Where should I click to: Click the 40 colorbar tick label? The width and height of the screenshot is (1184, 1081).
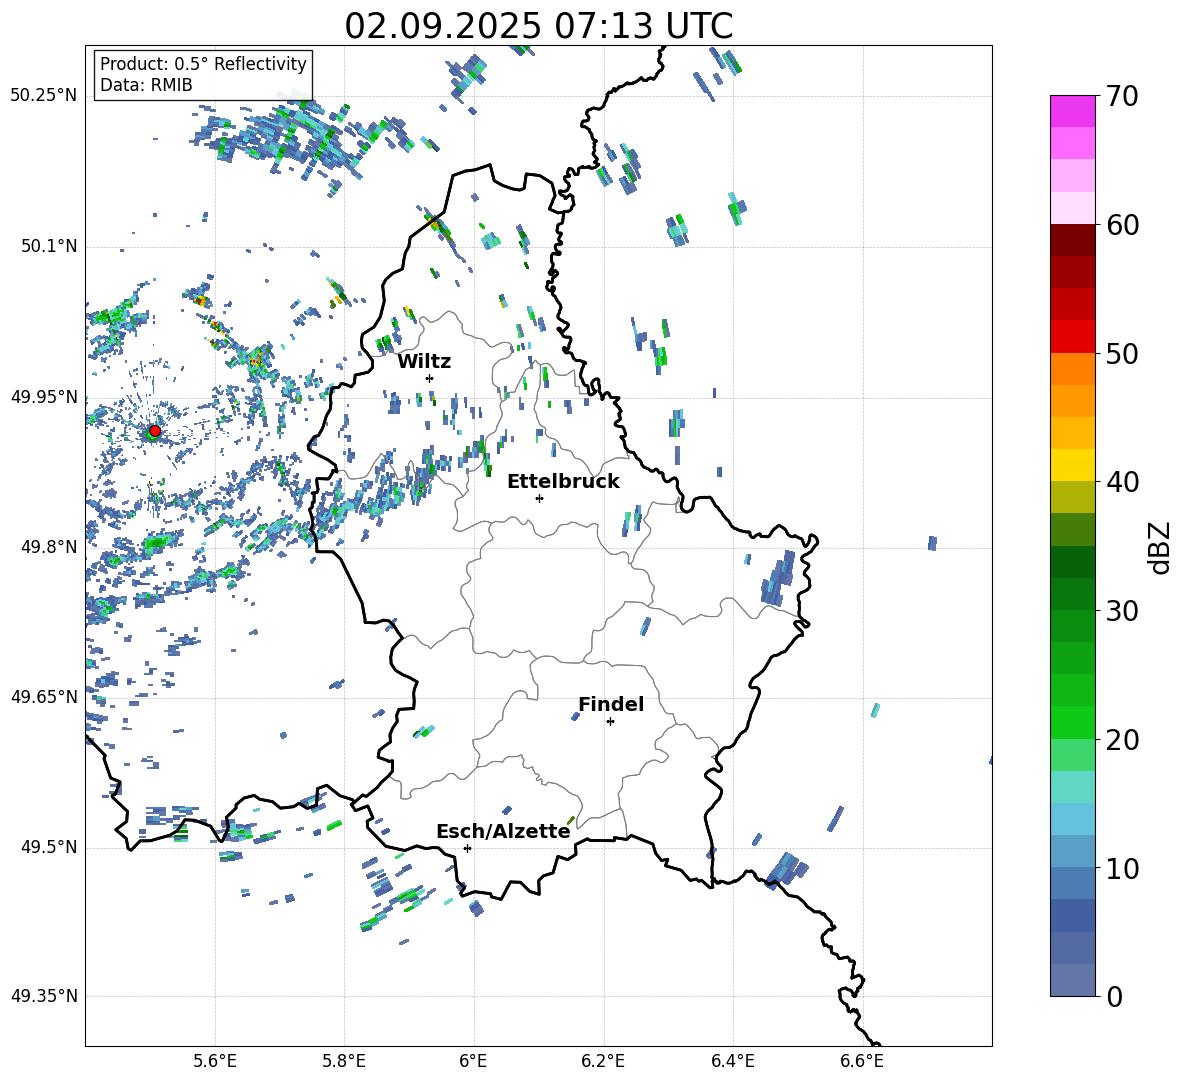coord(1122,482)
